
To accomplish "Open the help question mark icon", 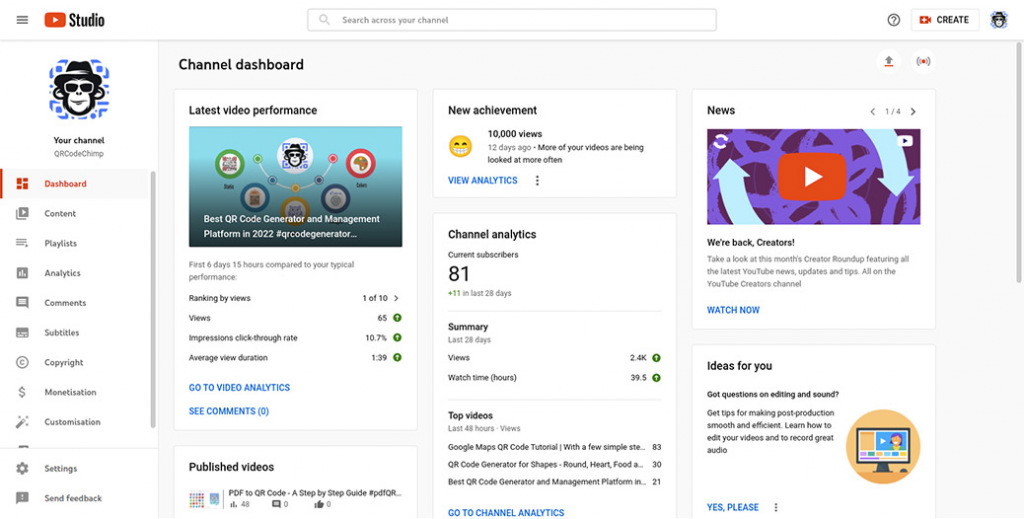I will 893,20.
